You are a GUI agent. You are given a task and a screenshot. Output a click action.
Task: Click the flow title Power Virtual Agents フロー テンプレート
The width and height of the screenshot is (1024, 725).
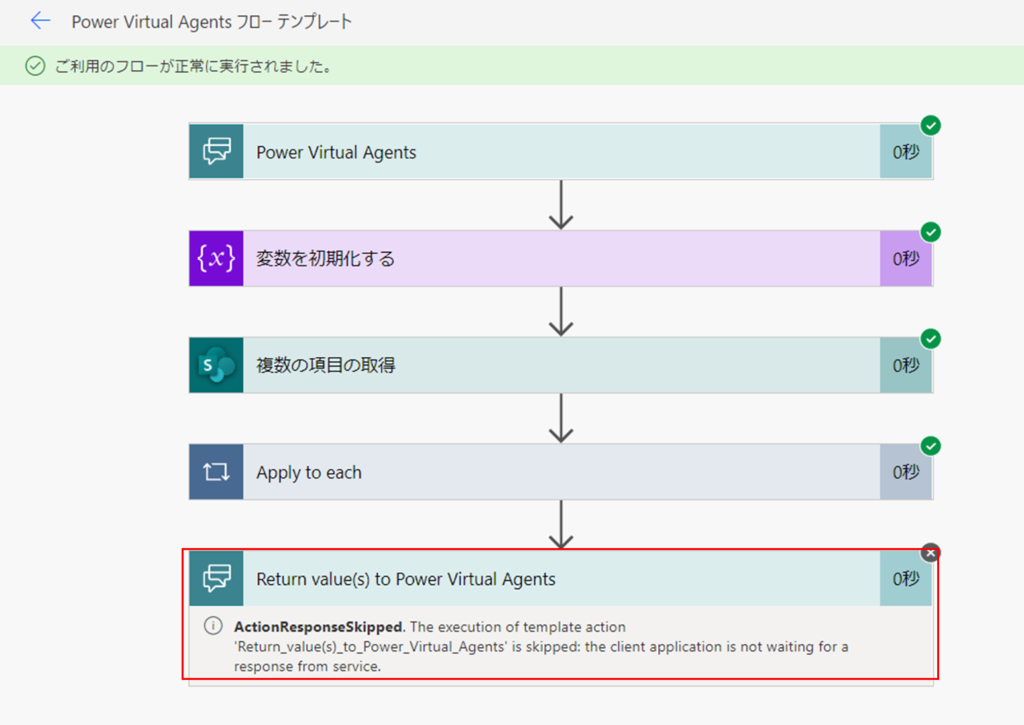[212, 22]
